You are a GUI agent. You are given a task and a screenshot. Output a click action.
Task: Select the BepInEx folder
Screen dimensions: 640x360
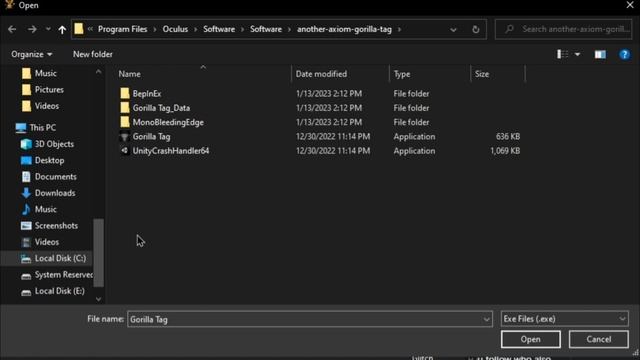(x=147, y=93)
